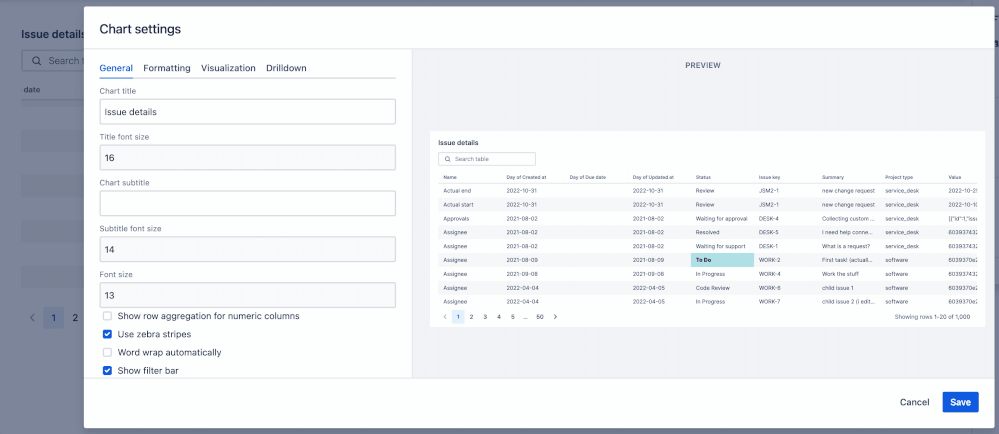
Task: Select page 3 in preview pagination
Action: coord(485,317)
